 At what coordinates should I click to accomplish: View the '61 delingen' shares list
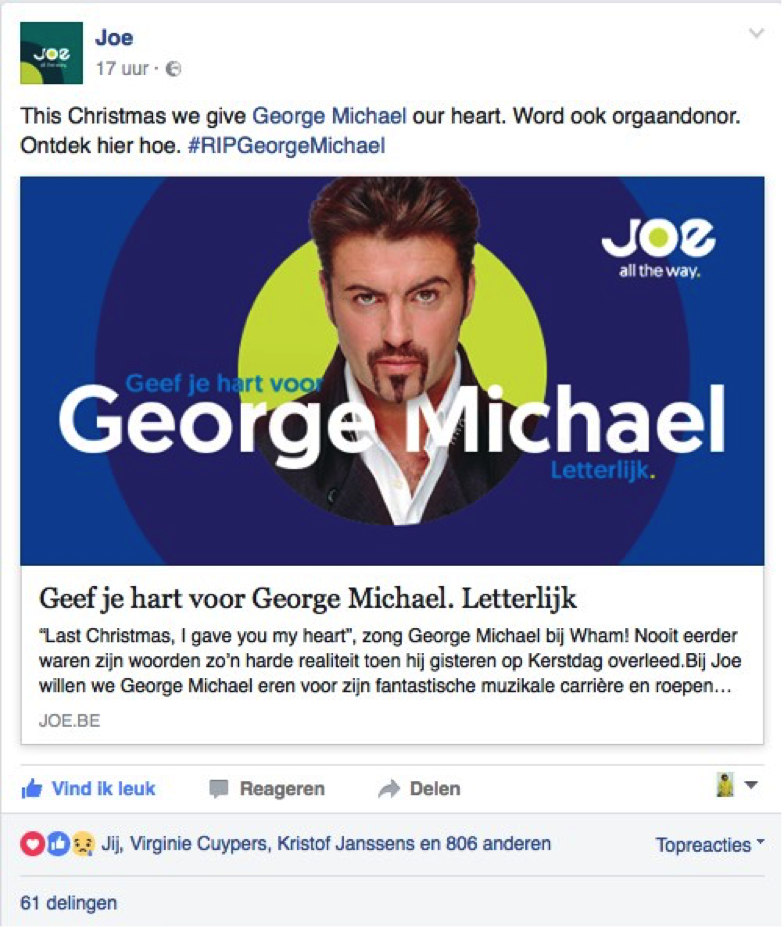[x=68, y=903]
